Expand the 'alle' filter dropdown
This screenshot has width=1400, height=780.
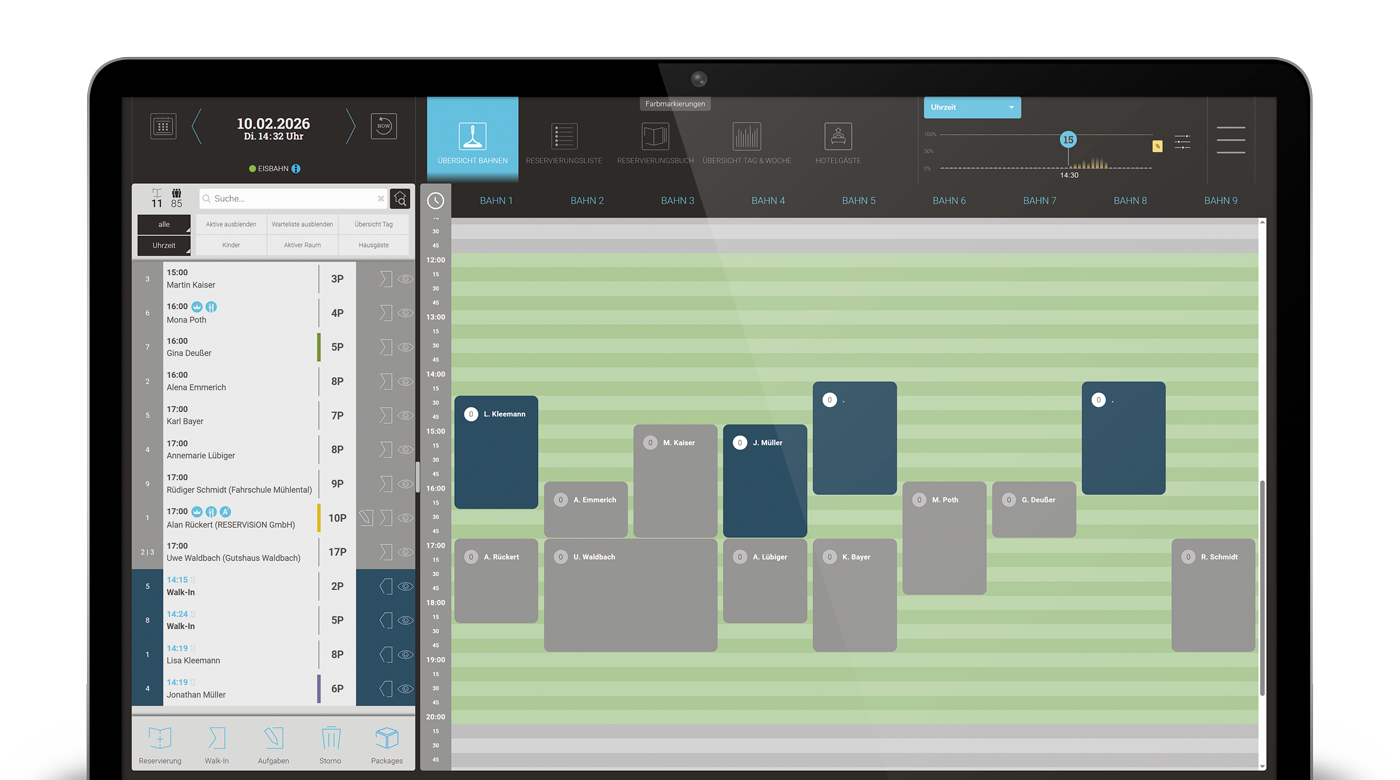[164, 225]
